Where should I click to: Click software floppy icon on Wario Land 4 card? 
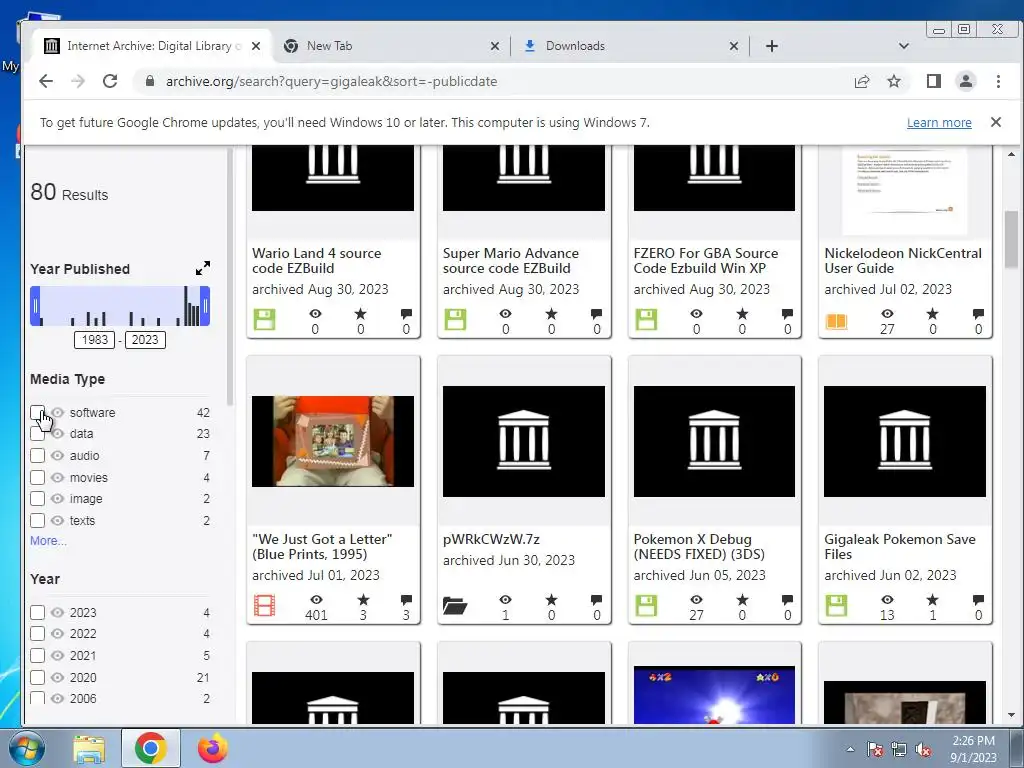[x=264, y=320]
